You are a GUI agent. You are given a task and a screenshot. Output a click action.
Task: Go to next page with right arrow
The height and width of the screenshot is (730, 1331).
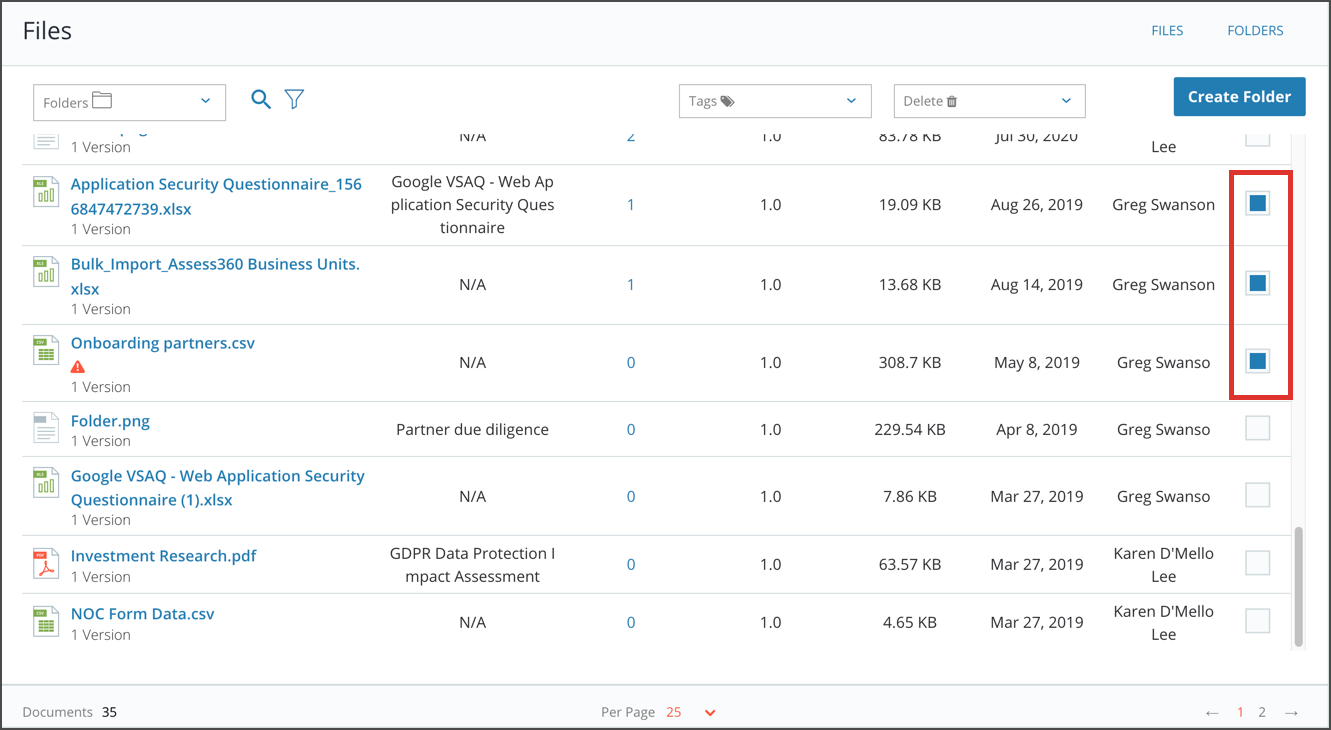click(1292, 713)
